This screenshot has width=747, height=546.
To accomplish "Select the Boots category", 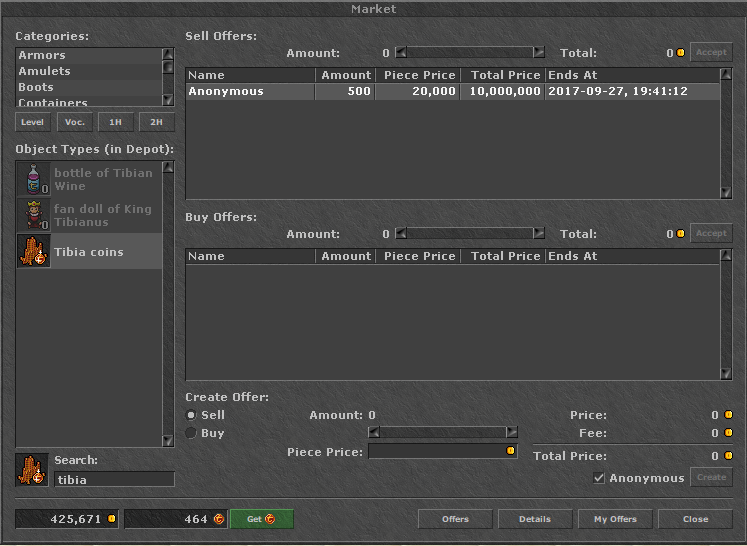I will (89, 87).
